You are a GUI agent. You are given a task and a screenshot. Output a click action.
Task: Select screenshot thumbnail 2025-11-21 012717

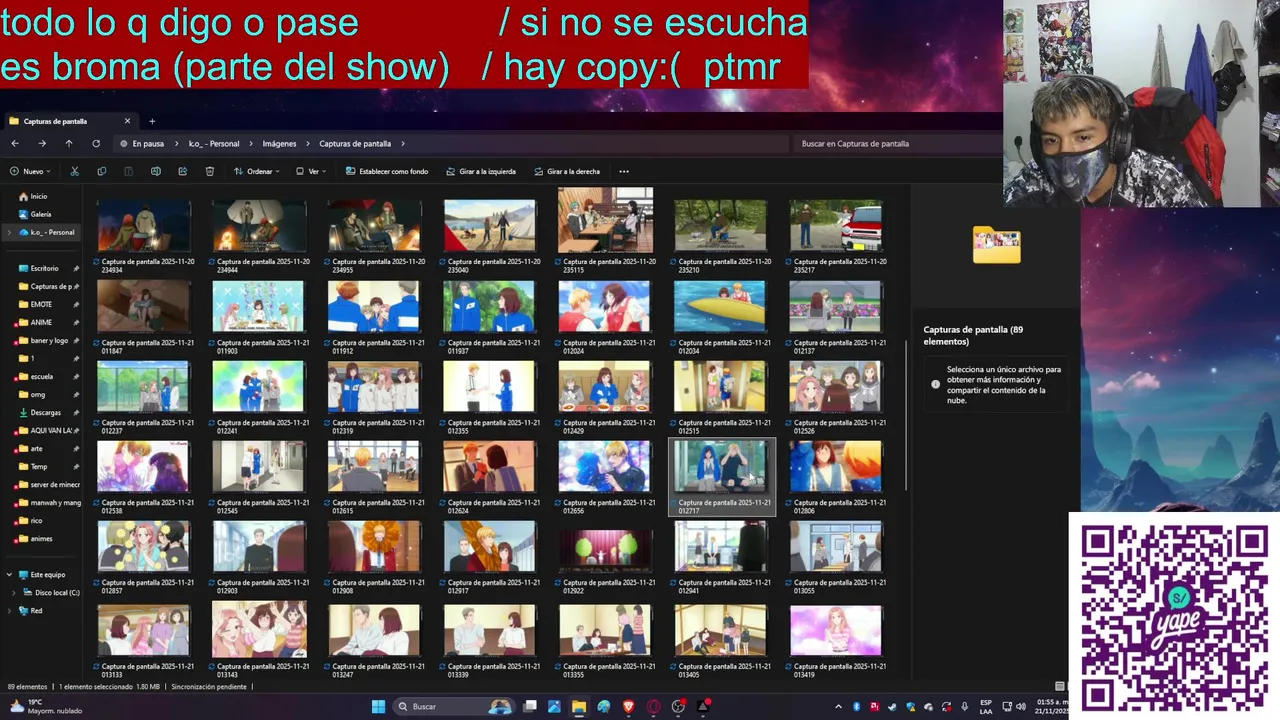(721, 477)
